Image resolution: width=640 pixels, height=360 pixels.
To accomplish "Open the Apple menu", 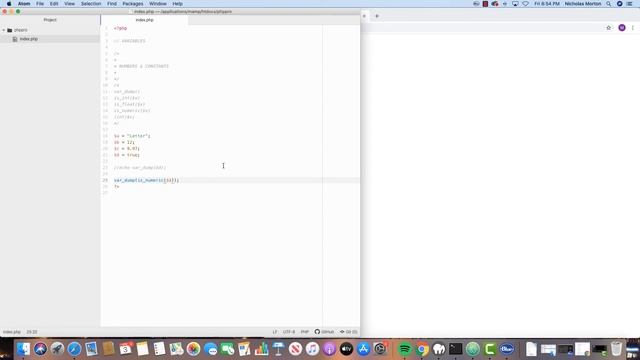I will coord(9,4).
